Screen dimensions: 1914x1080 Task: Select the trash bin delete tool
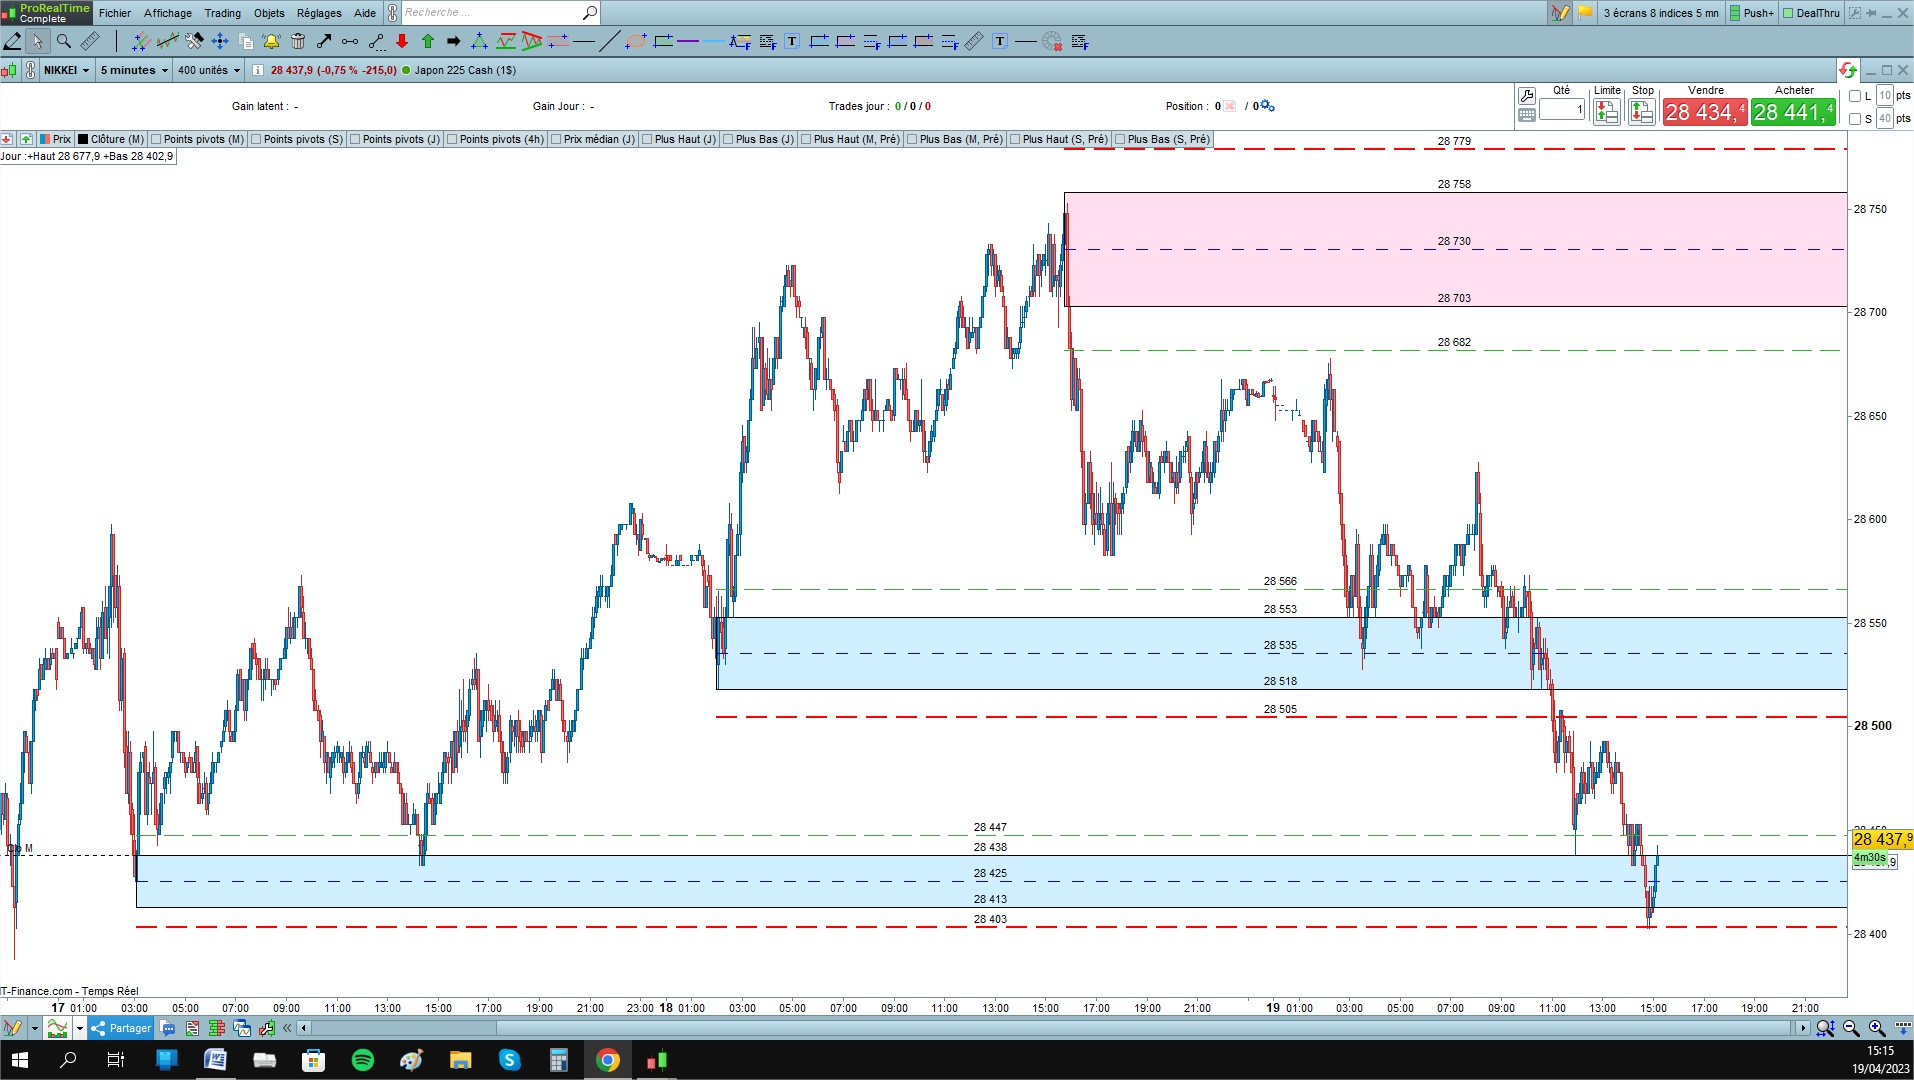click(298, 41)
